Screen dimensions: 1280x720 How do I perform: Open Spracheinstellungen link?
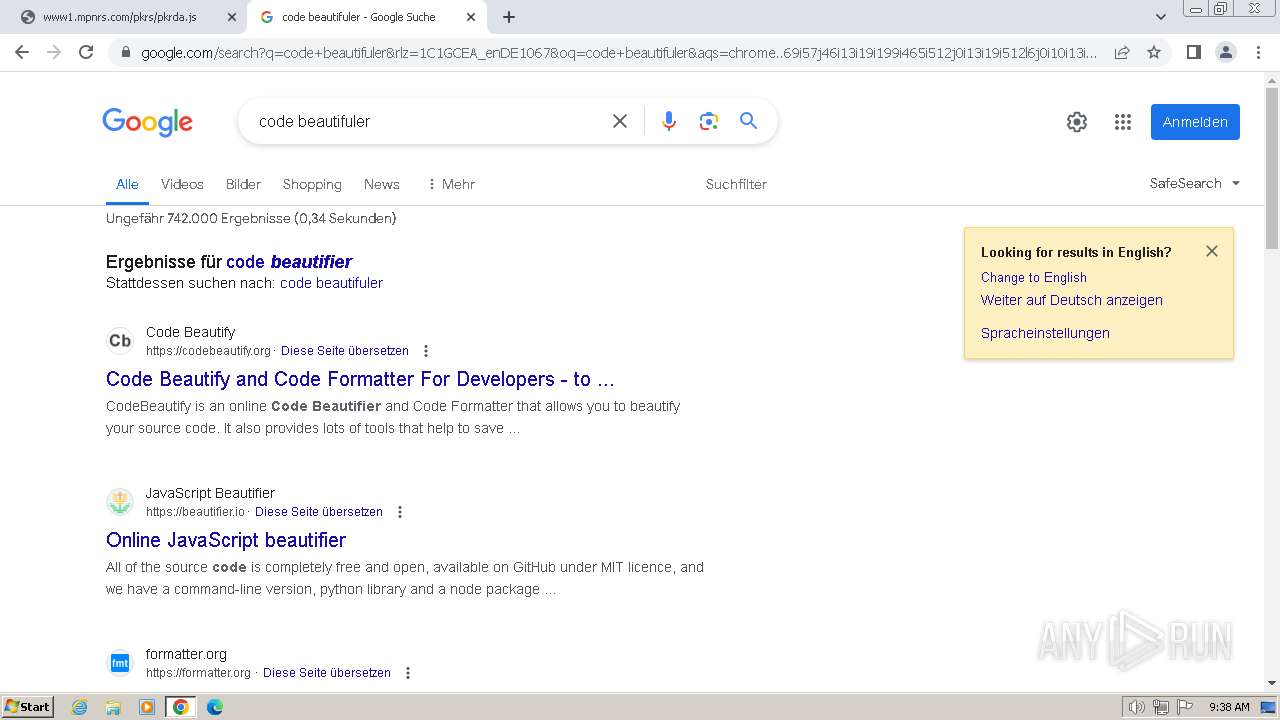pos(1045,333)
